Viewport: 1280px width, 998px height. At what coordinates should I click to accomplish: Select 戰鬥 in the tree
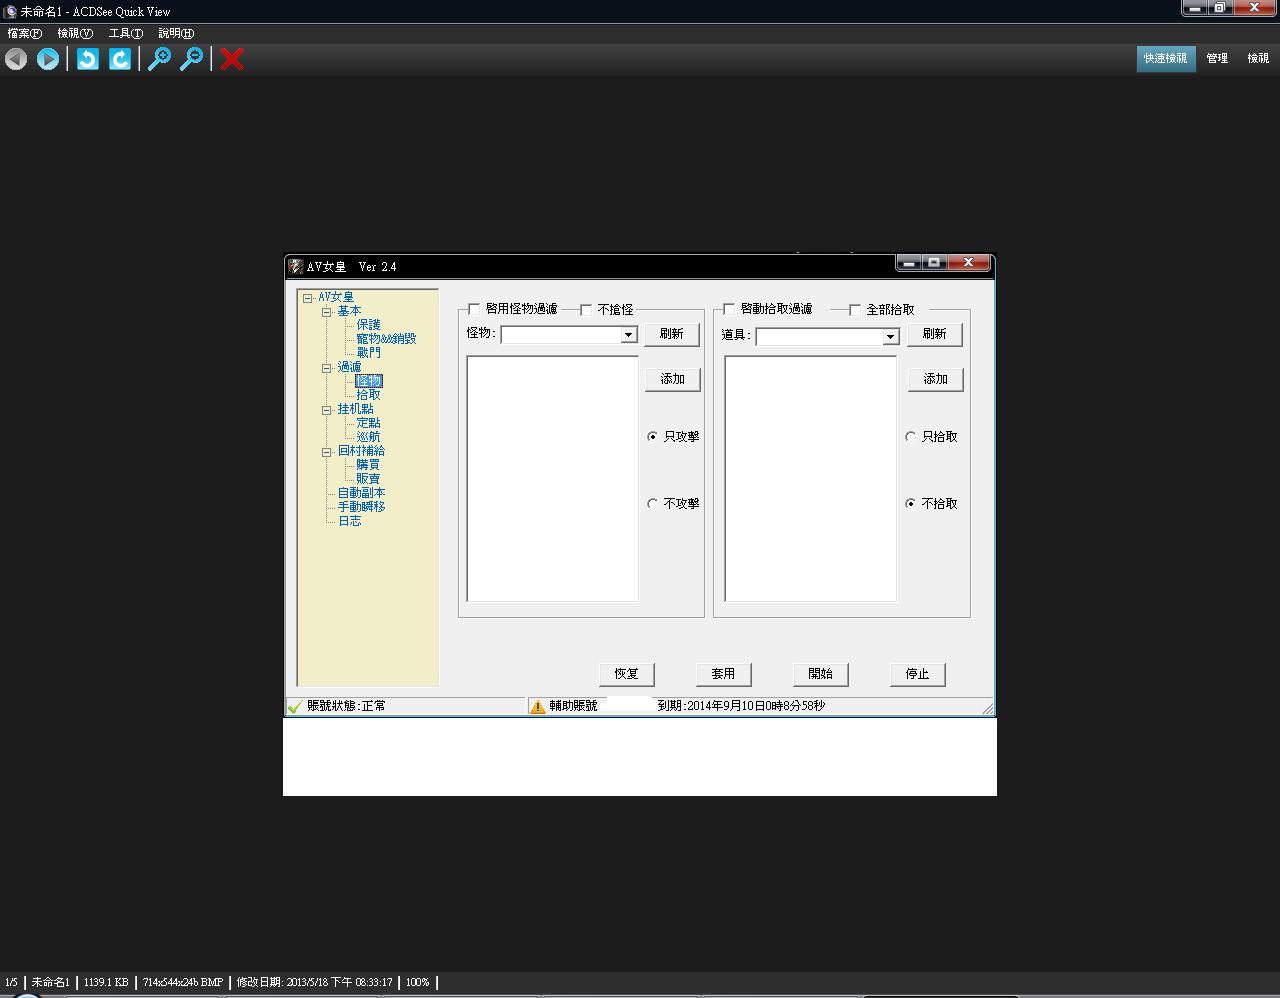click(x=368, y=353)
